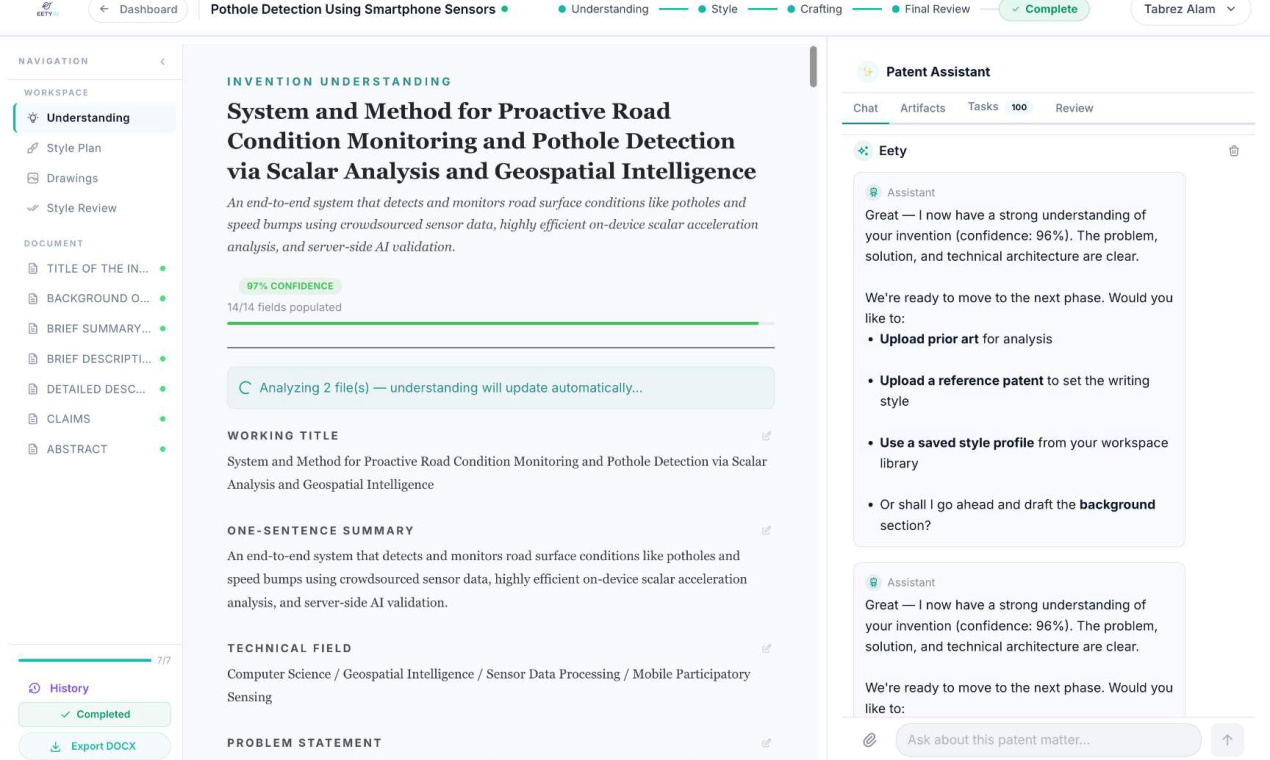1270x760 pixels.
Task: Click the send message arrow button
Action: 1227,740
